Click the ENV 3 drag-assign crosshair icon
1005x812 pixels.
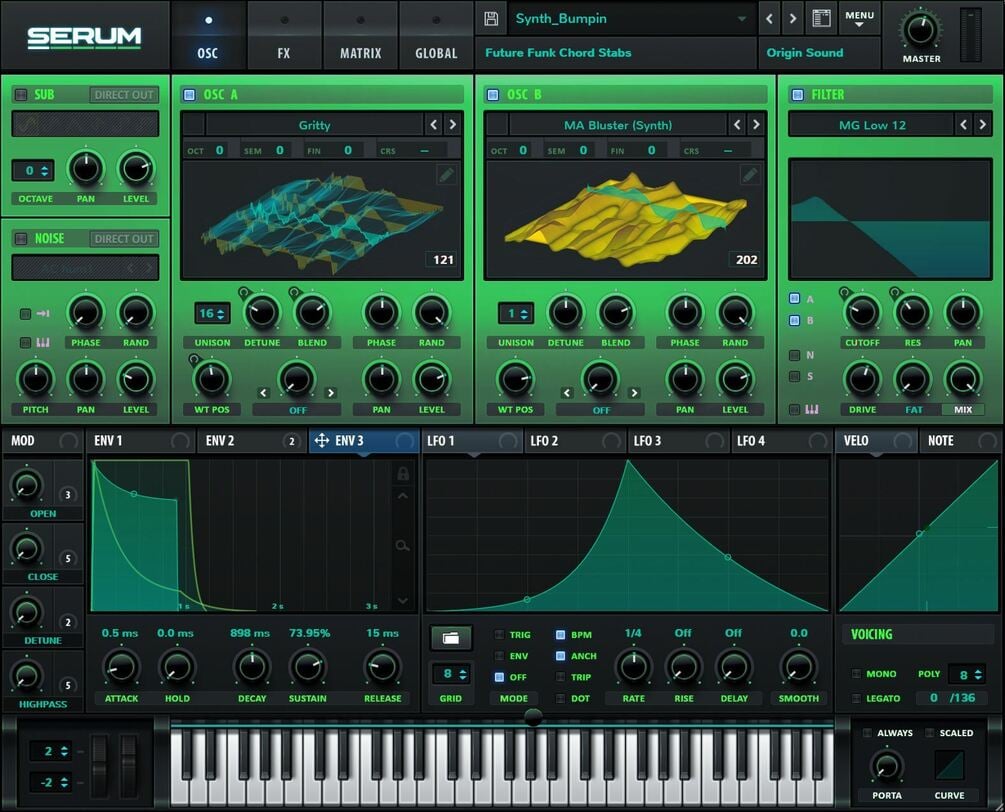tap(322, 440)
